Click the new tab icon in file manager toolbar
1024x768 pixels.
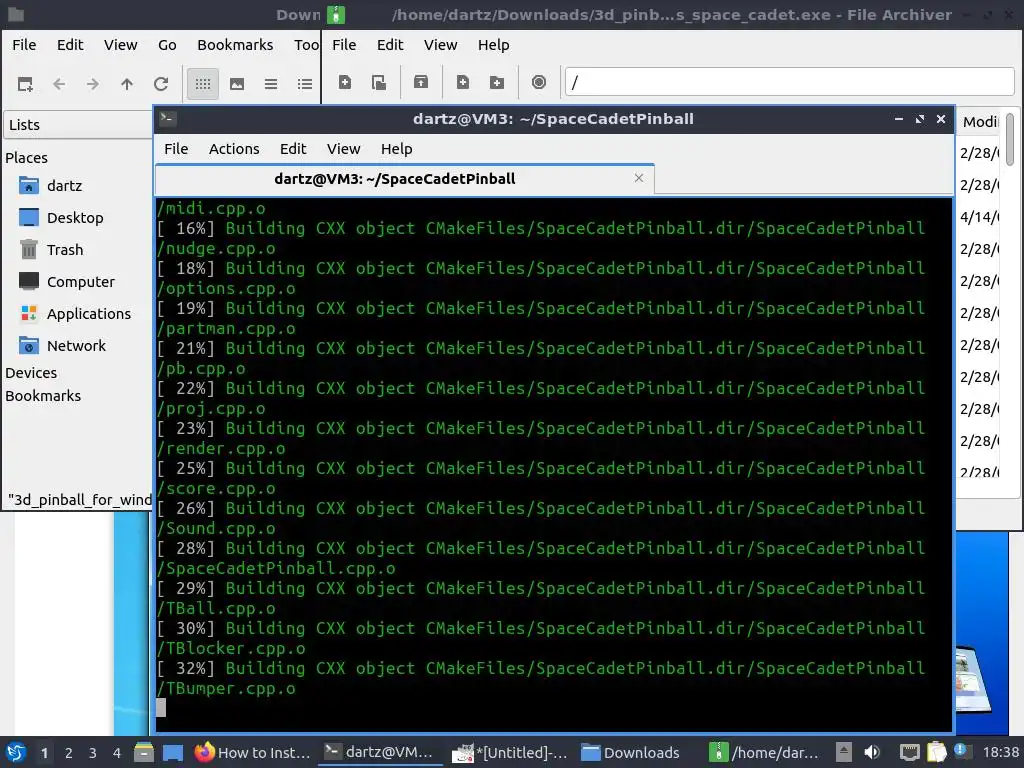tap(25, 84)
